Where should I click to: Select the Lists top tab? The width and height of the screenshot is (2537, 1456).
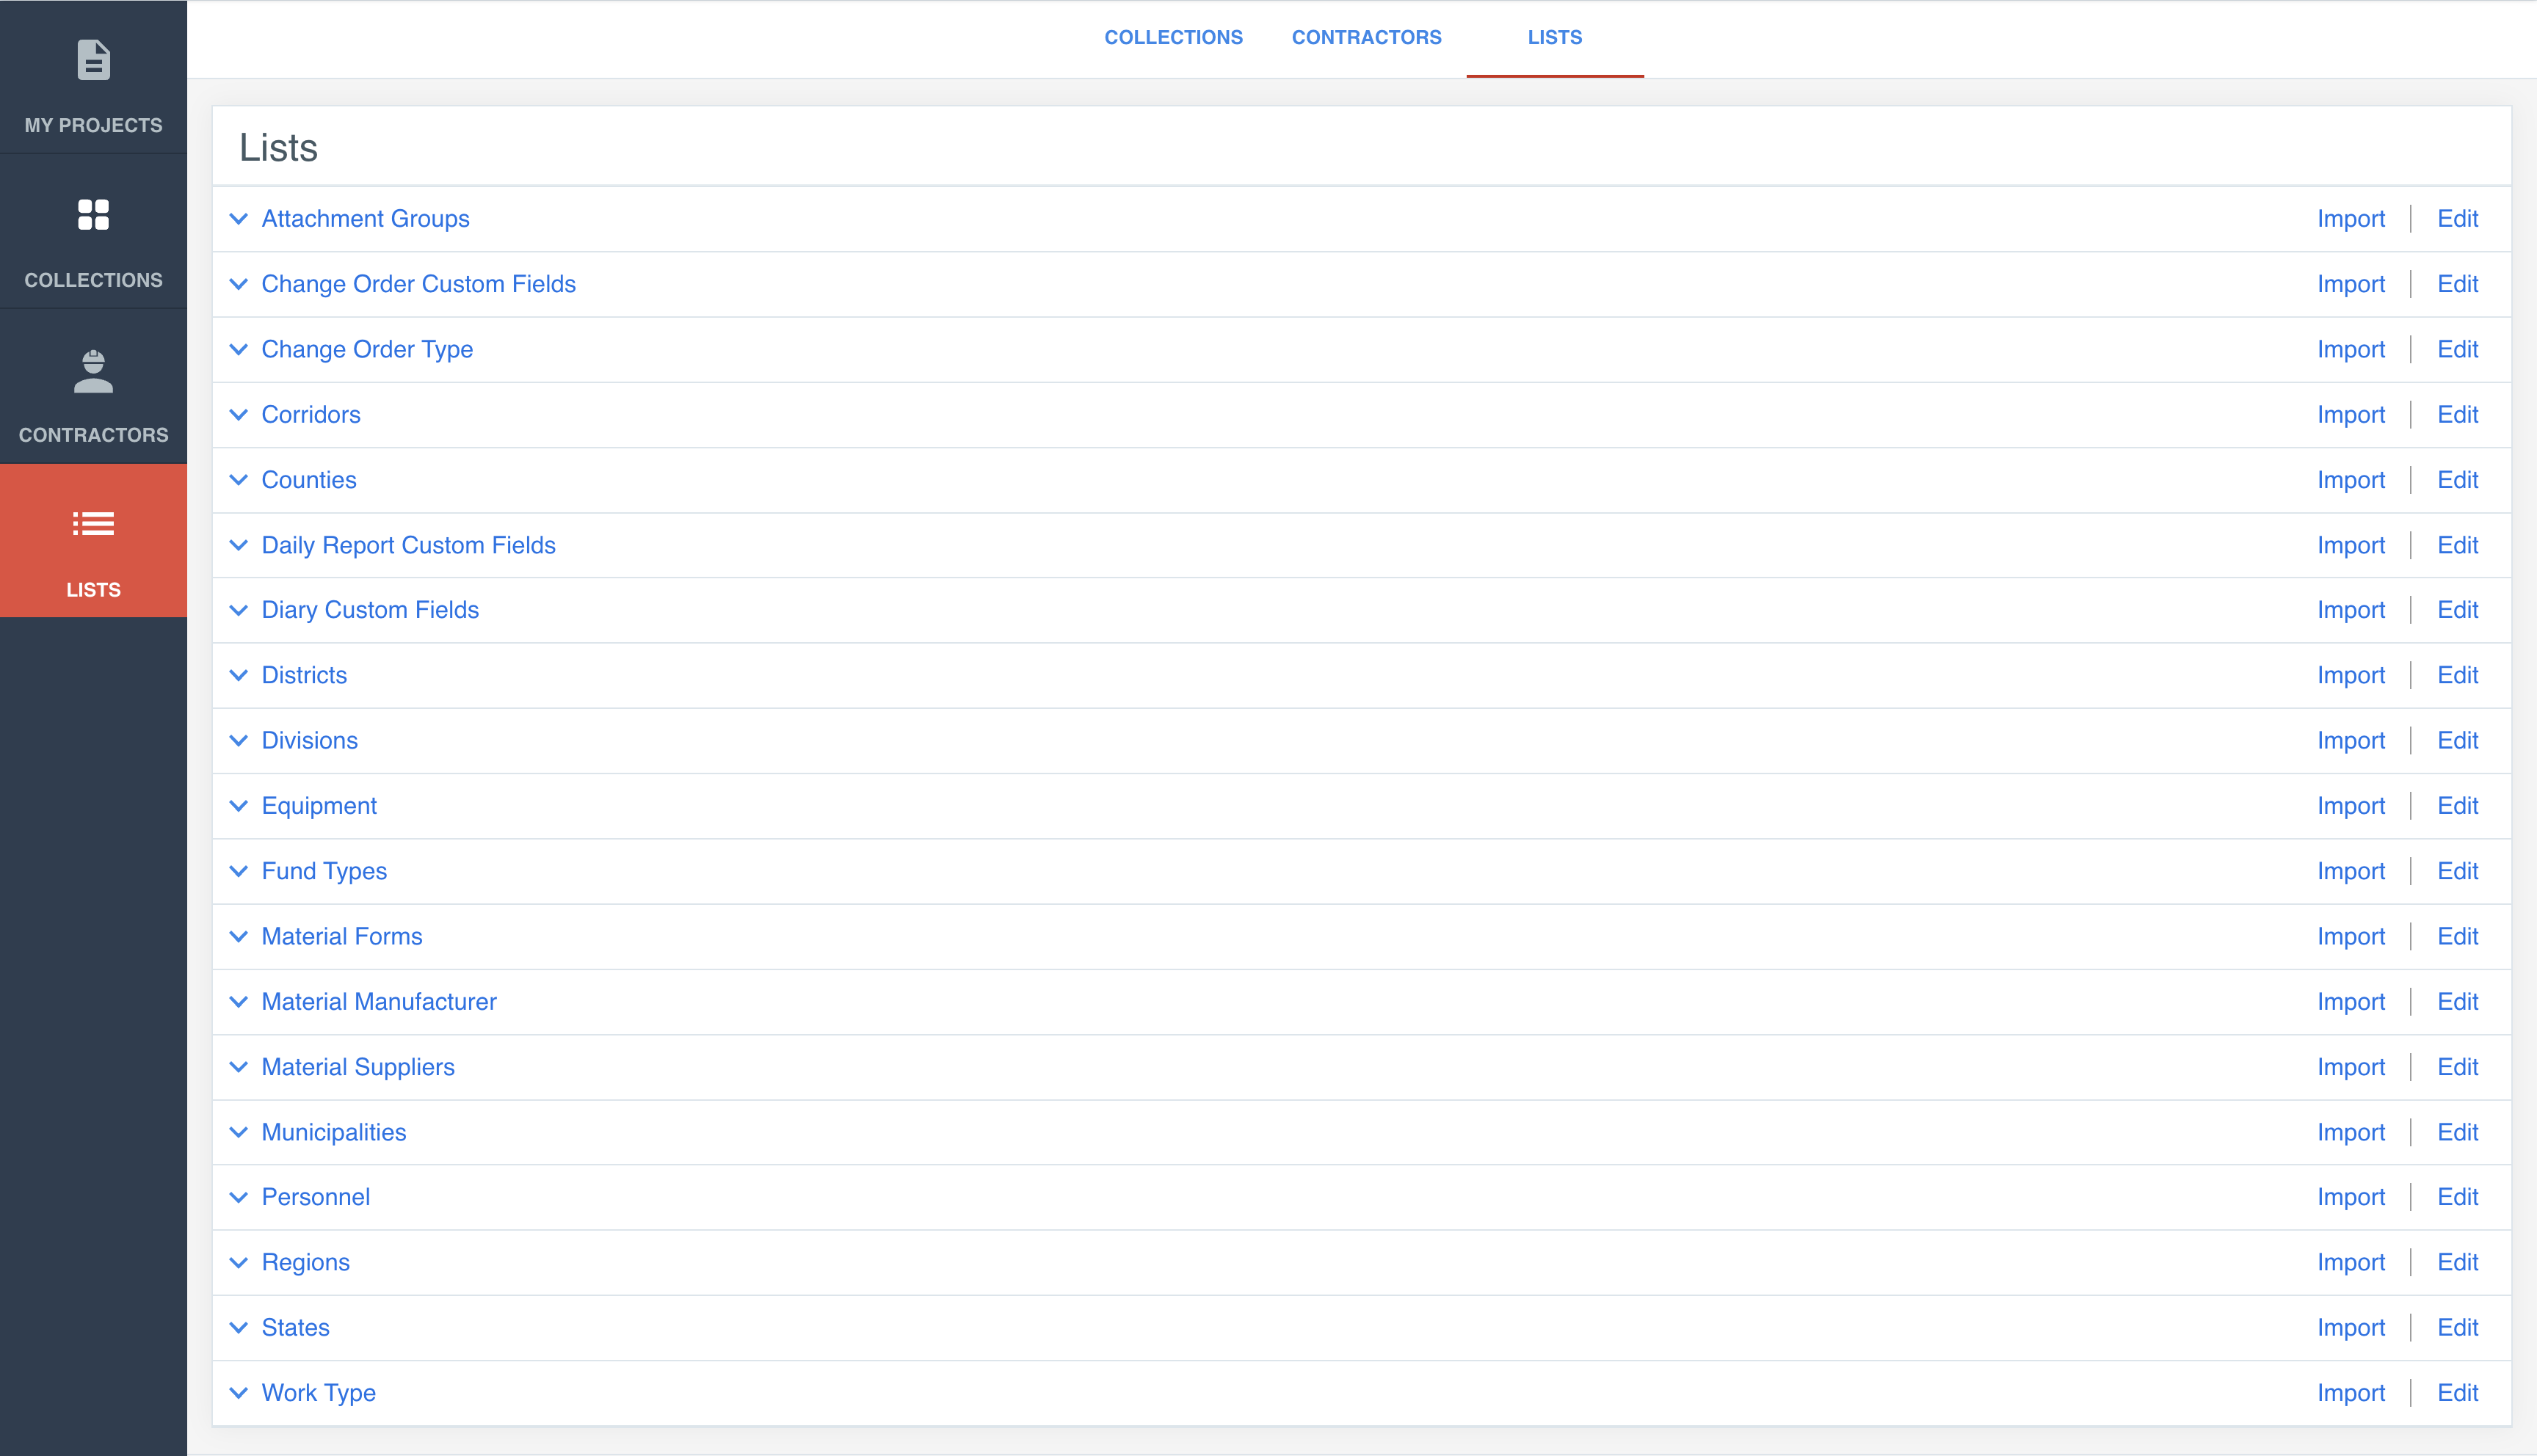(x=1554, y=38)
